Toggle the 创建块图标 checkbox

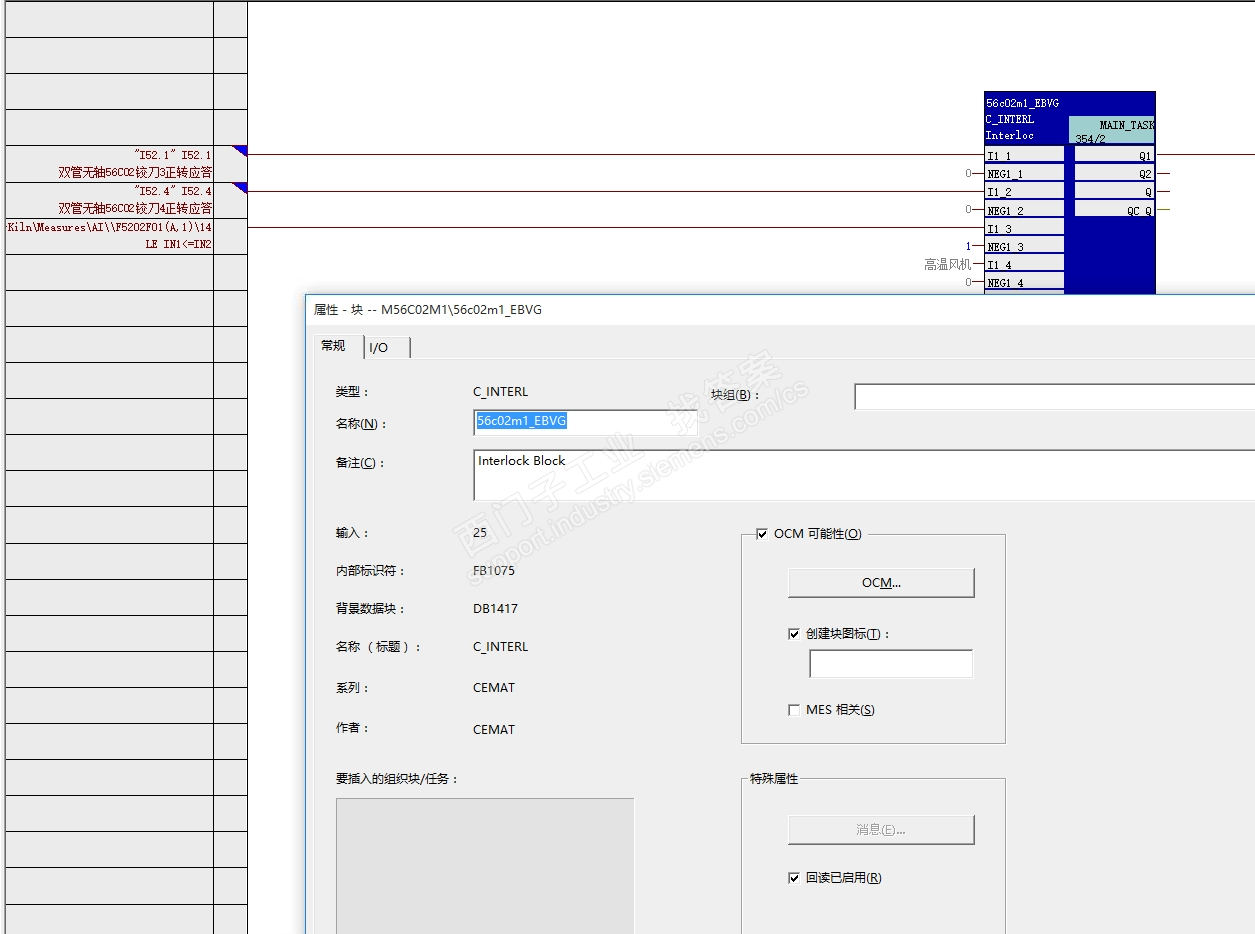point(794,634)
